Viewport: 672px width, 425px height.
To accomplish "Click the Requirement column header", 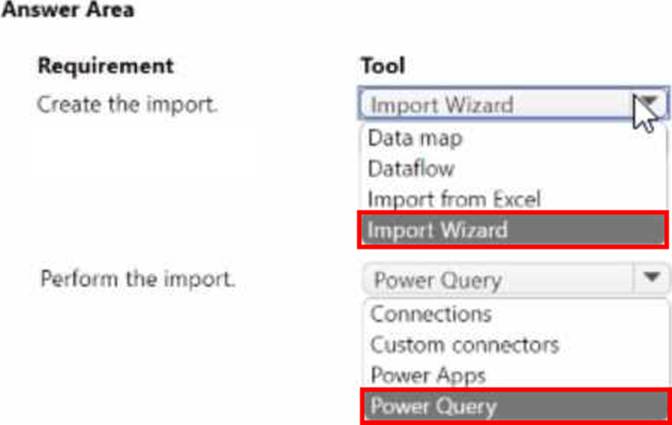I will pos(105,66).
